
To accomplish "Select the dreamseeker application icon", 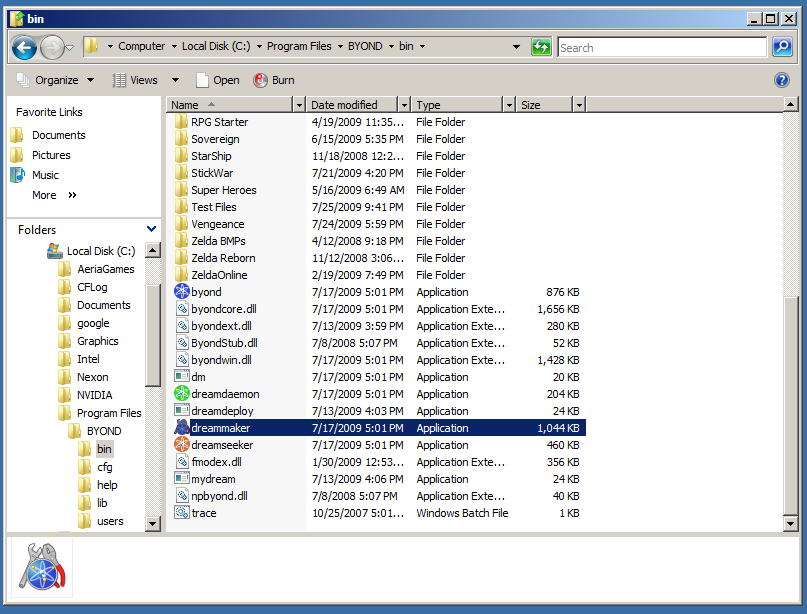I will pos(182,445).
